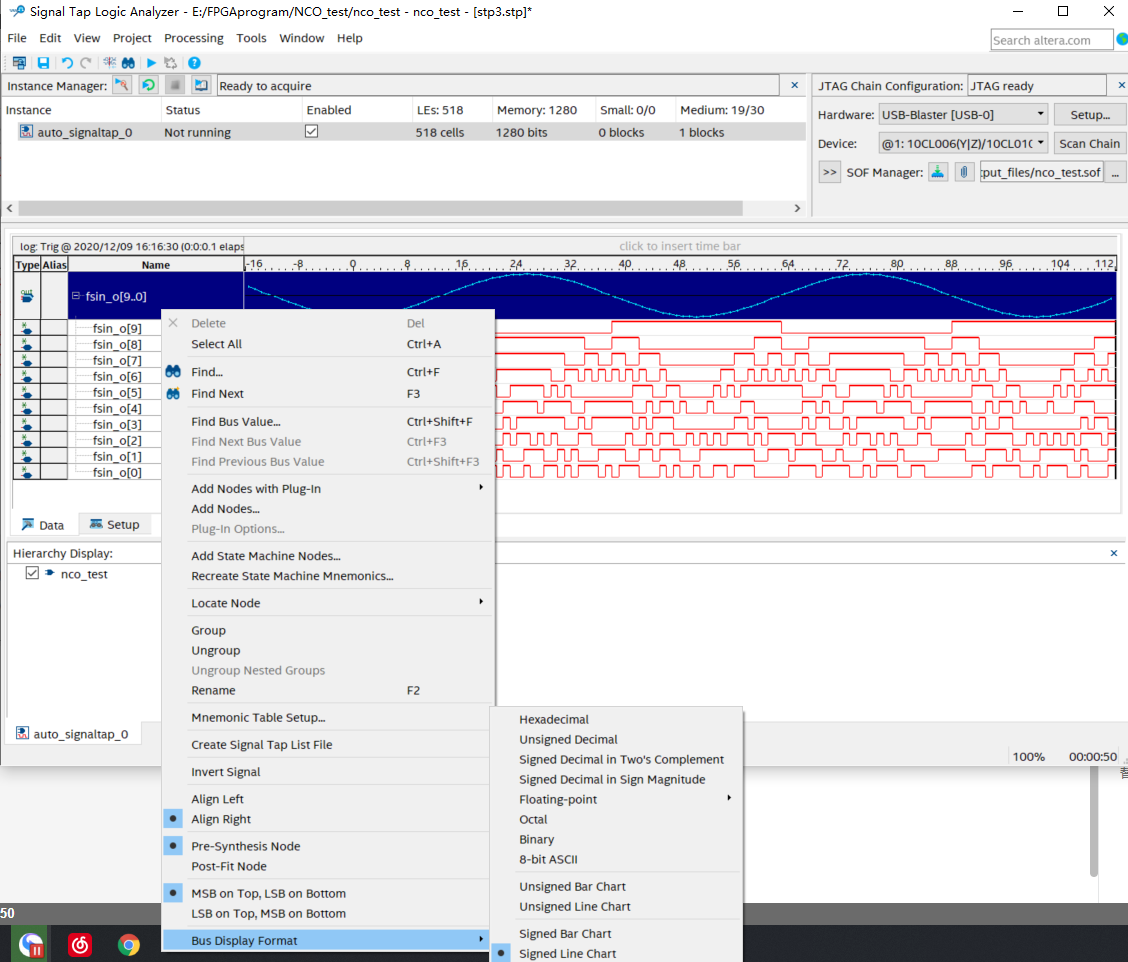The width and height of the screenshot is (1128, 962).
Task: Click the attach SOF paperclip icon
Action: 964,172
